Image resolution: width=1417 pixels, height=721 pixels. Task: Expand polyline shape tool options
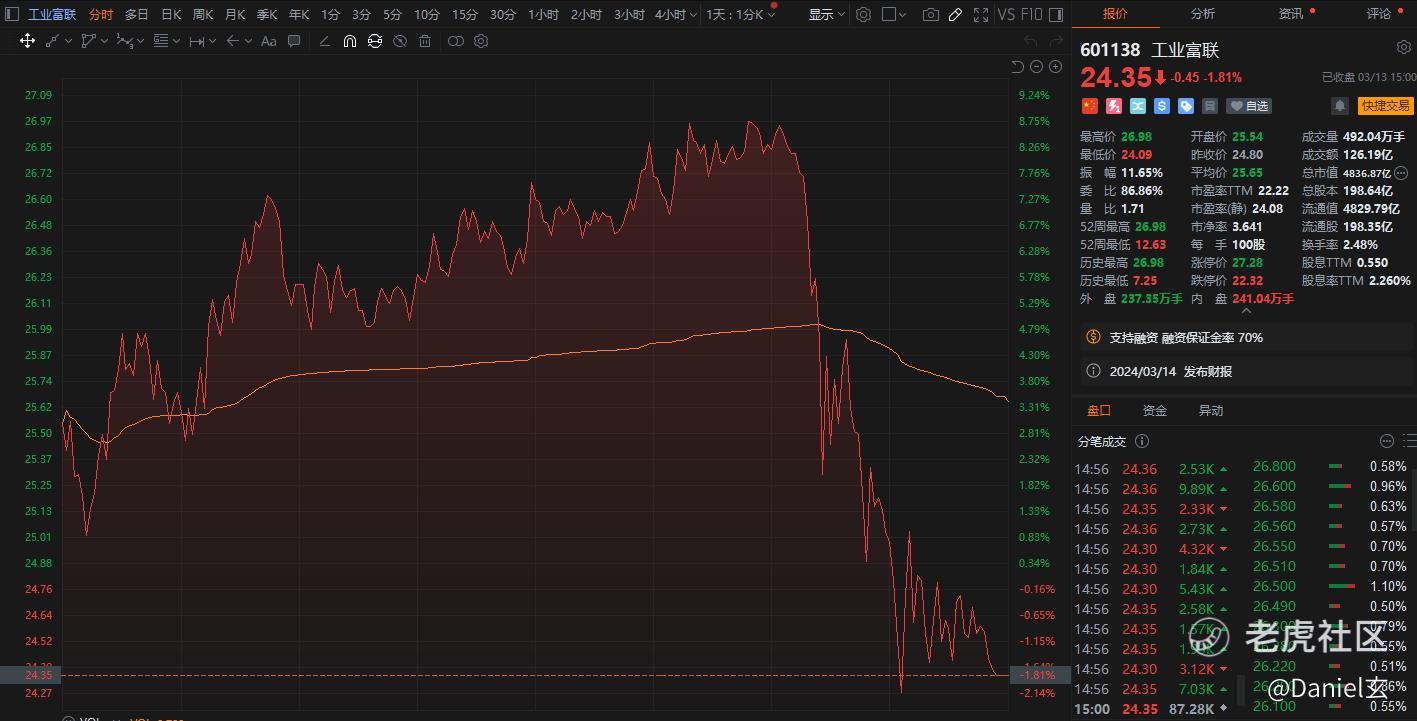pos(103,41)
